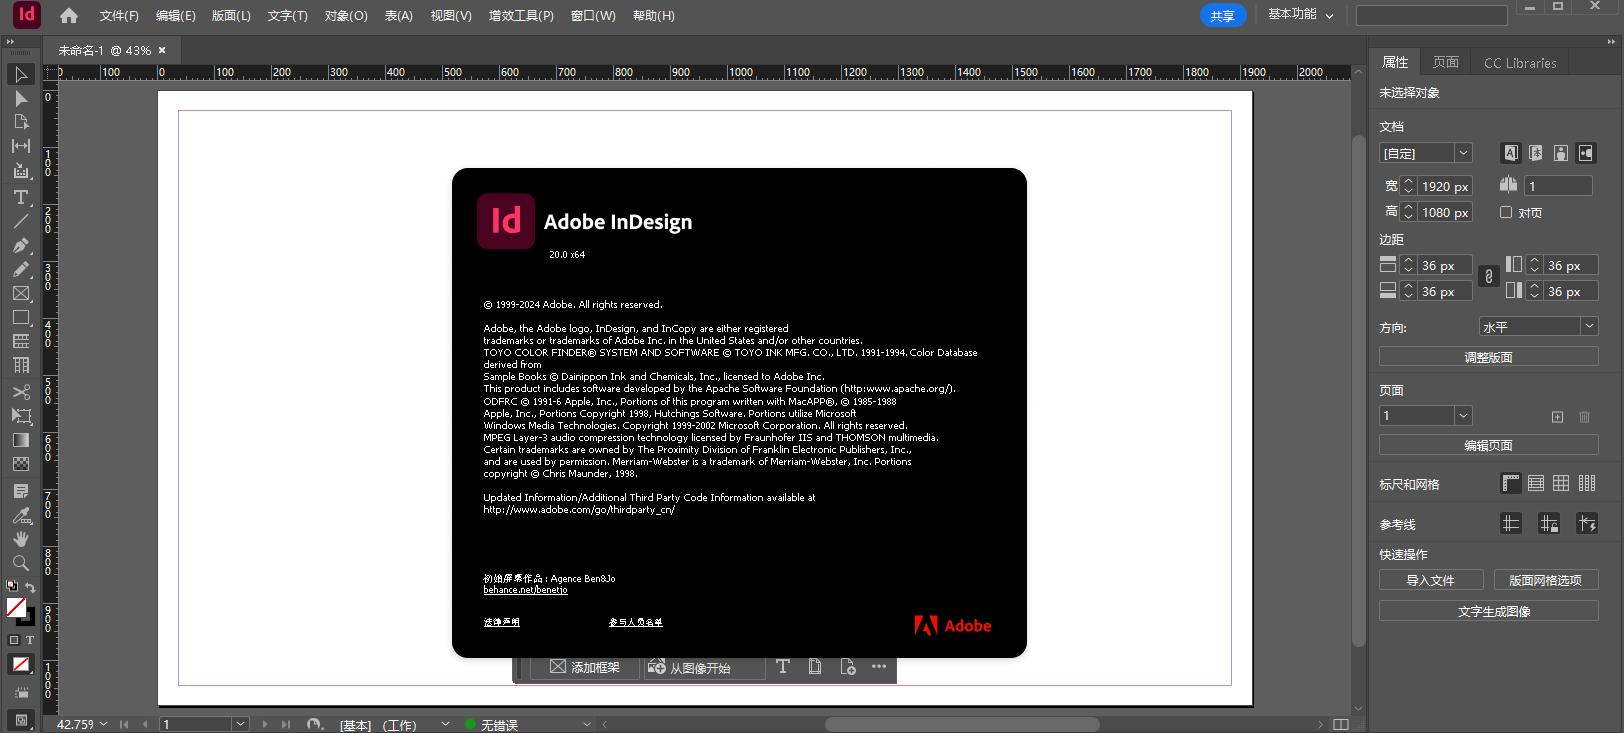Image resolution: width=1624 pixels, height=733 pixels.
Task: Select the Eyedropper tool
Action: [21, 515]
